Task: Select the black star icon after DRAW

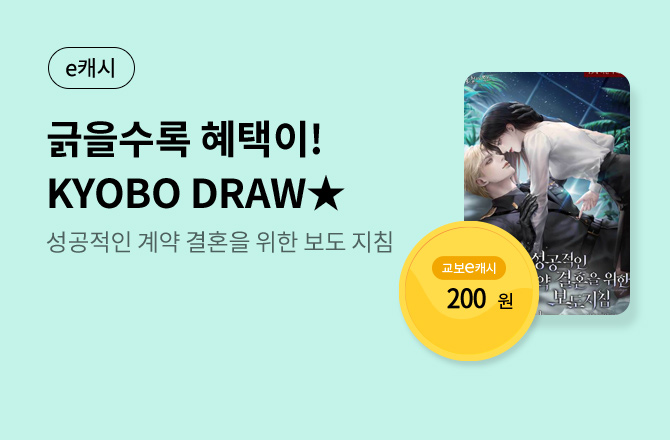Action: [326, 194]
